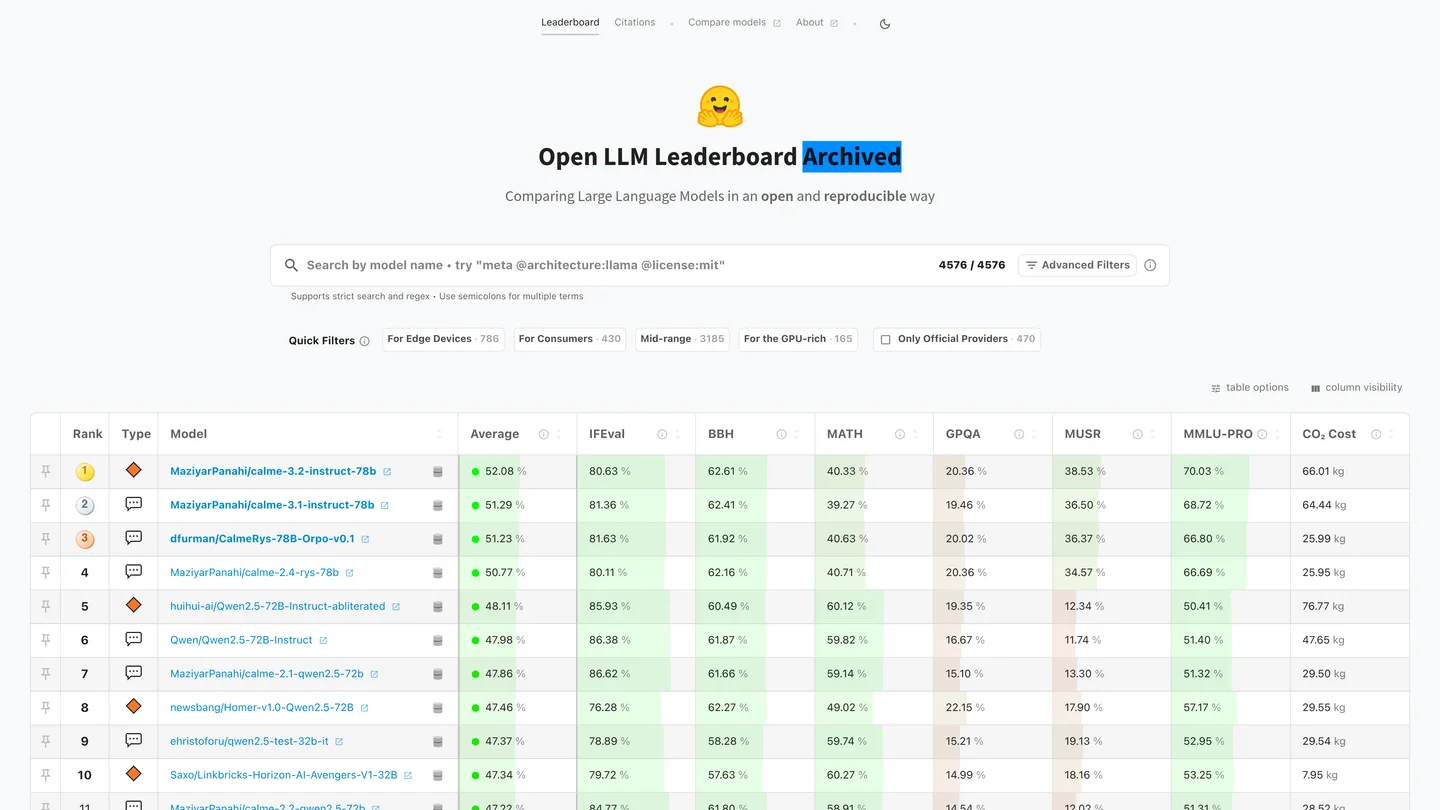This screenshot has width=1440, height=810.
Task: Open the column visibility menu
Action: point(1357,388)
